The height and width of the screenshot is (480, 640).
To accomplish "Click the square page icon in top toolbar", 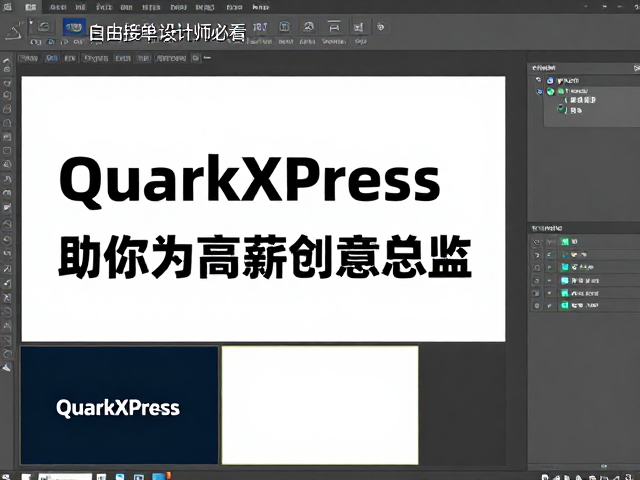I will click(x=284, y=27).
